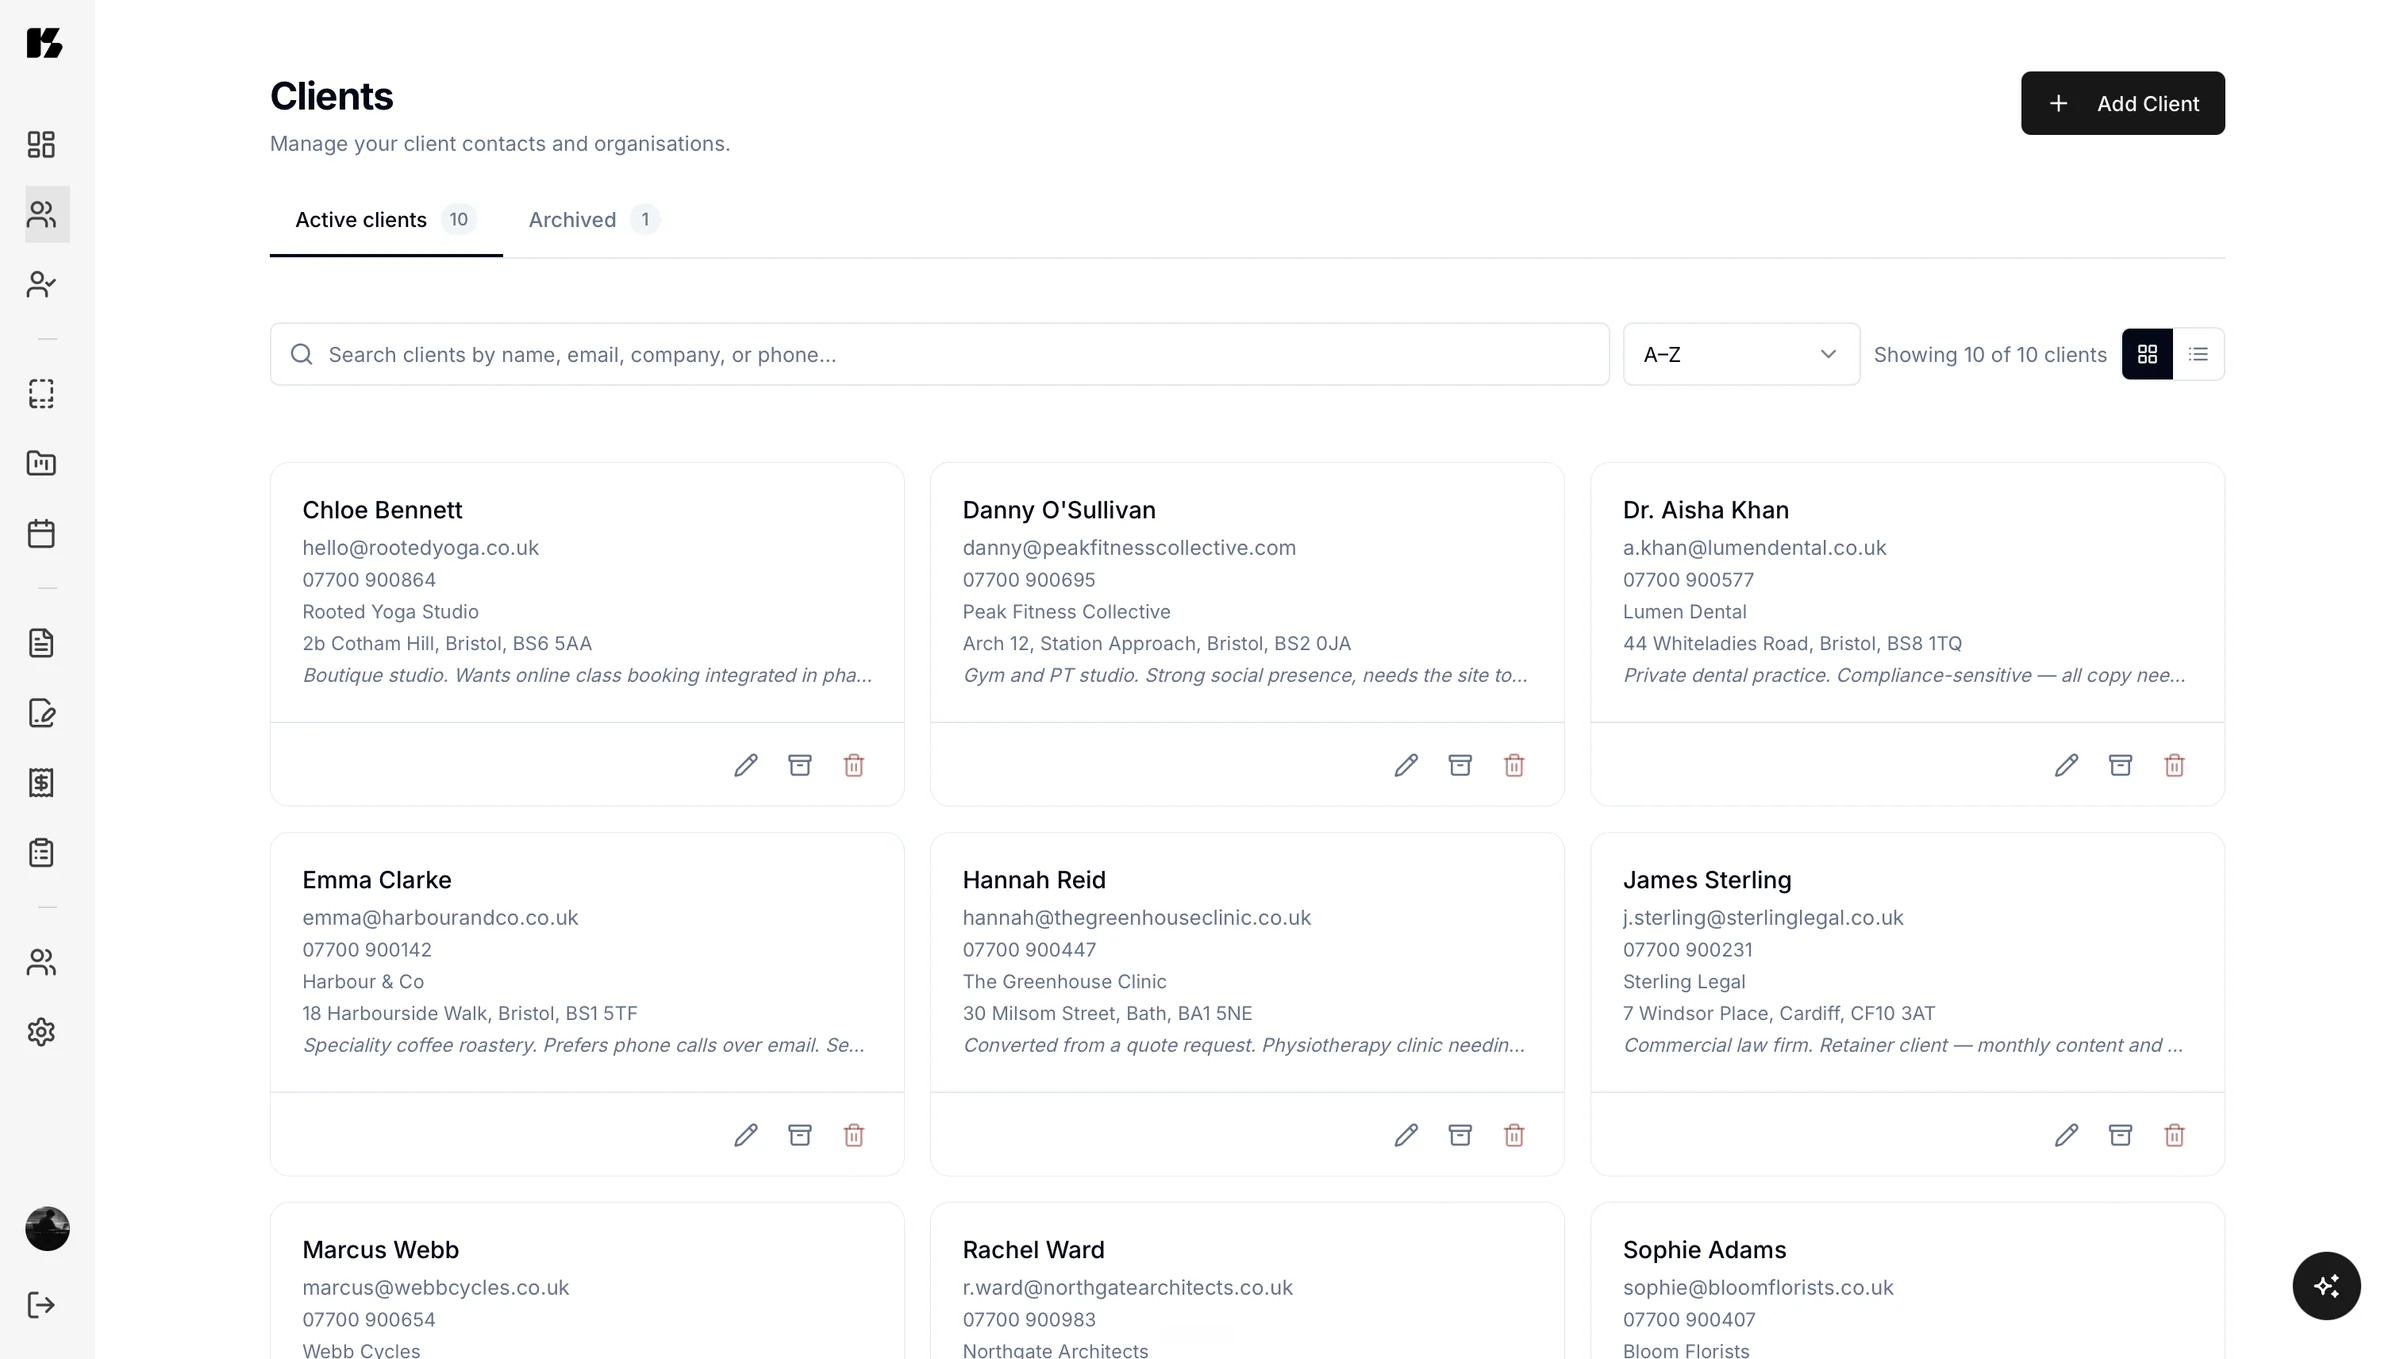Delete Chloe Bennett client
Image resolution: width=2400 pixels, height=1359 pixels.
[x=854, y=765]
